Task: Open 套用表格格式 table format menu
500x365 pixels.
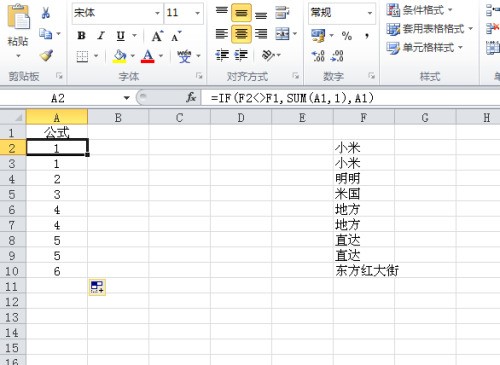Action: pyautogui.click(x=430, y=29)
